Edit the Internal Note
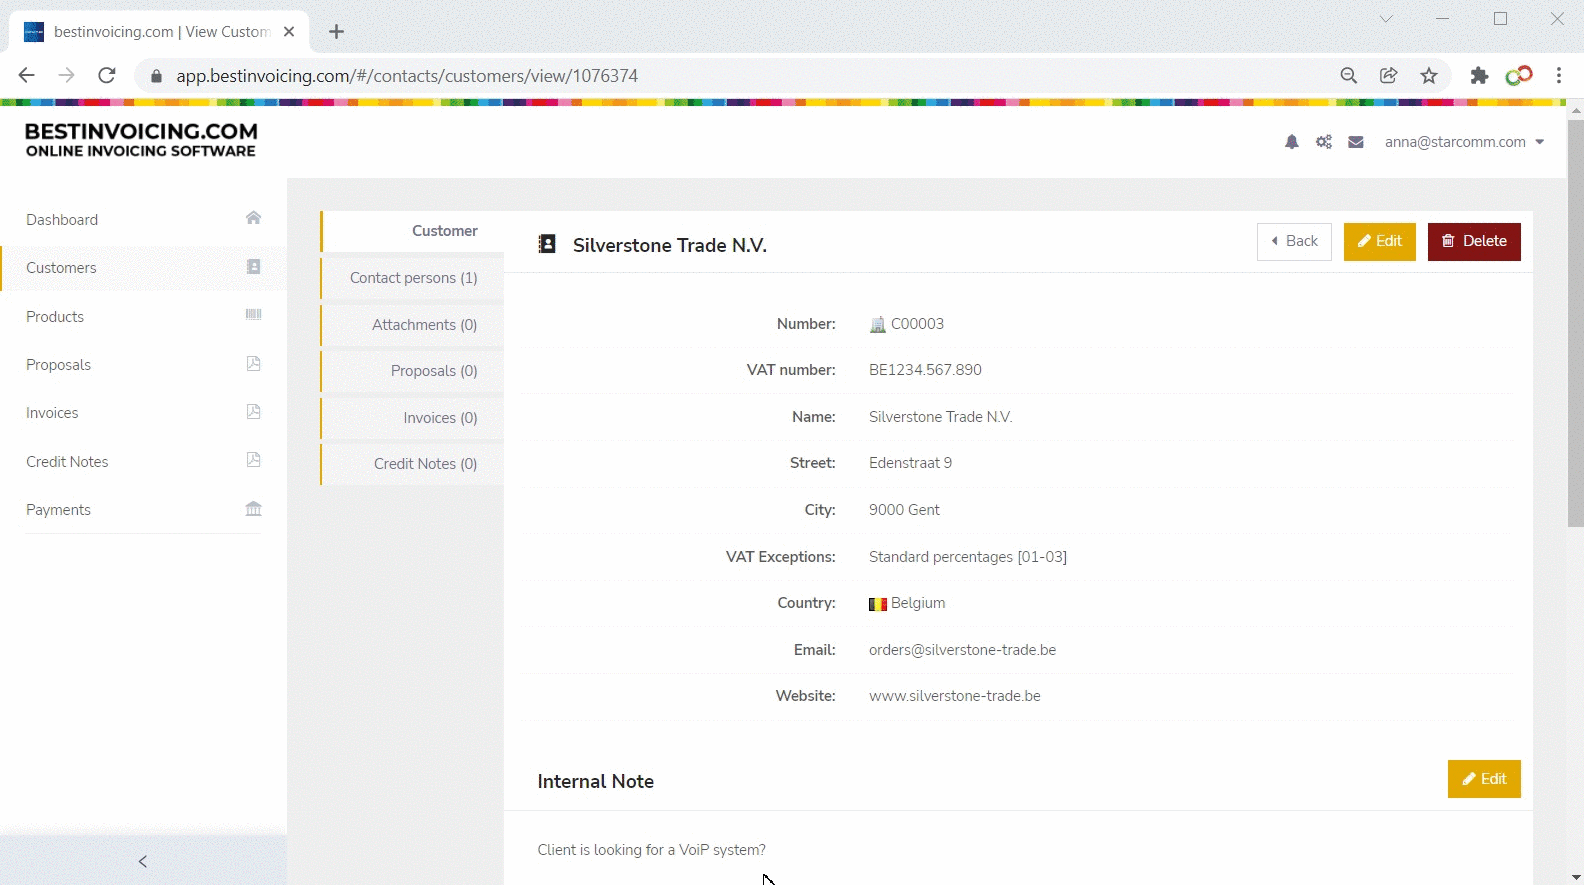 point(1483,779)
